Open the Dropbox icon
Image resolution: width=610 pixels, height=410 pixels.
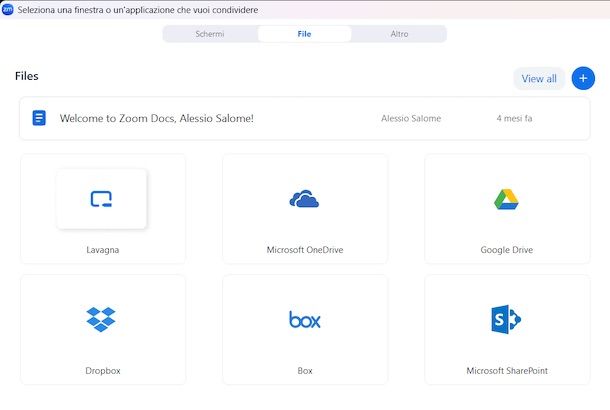tap(101, 319)
